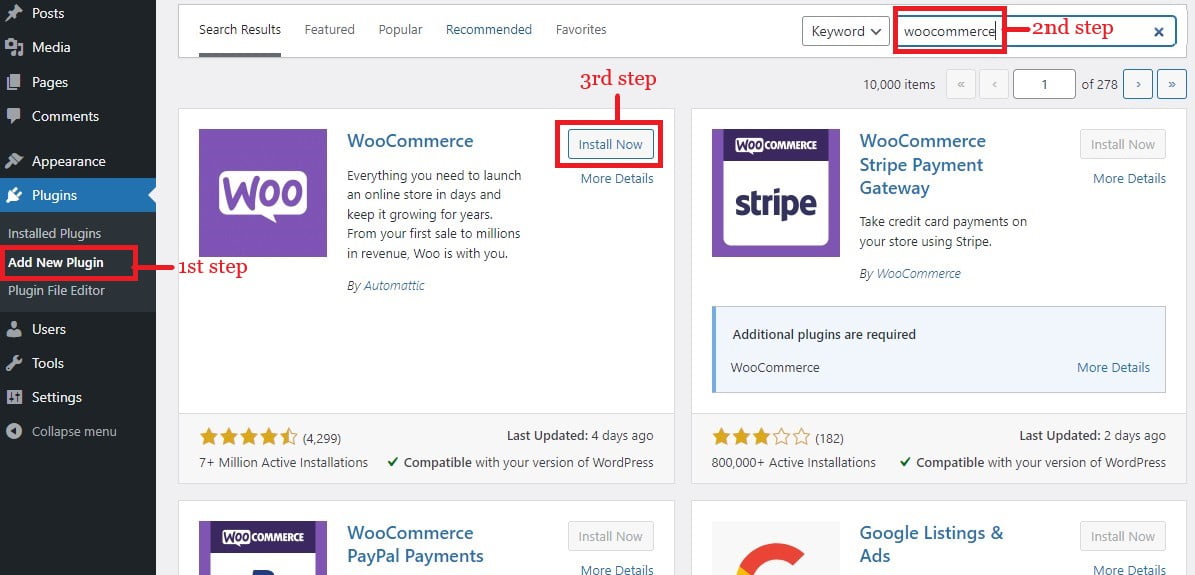
Task: Click the Settings sliders icon
Action: [14, 397]
